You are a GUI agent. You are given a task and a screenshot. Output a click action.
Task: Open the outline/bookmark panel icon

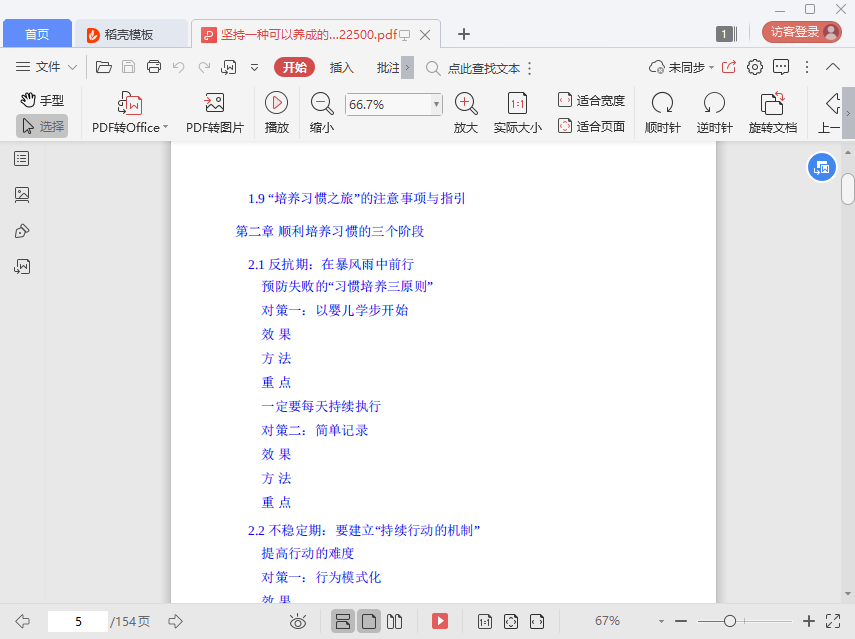click(x=22, y=159)
